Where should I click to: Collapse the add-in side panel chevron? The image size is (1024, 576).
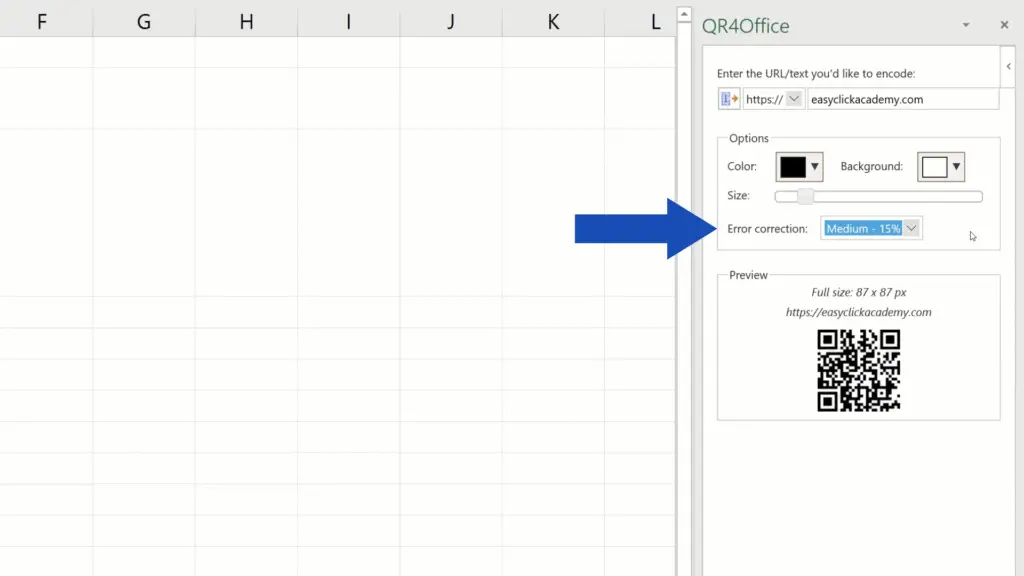click(1008, 67)
